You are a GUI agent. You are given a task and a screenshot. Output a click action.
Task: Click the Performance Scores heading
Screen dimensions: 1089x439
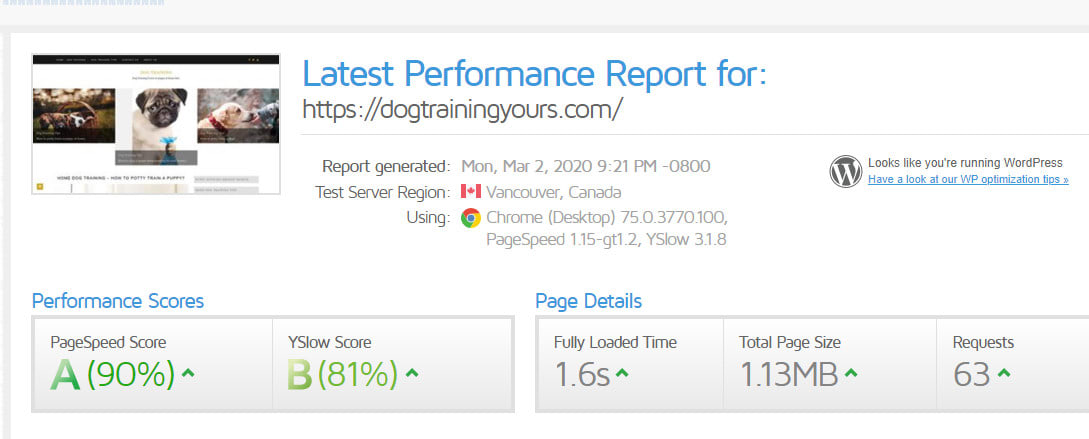click(118, 301)
